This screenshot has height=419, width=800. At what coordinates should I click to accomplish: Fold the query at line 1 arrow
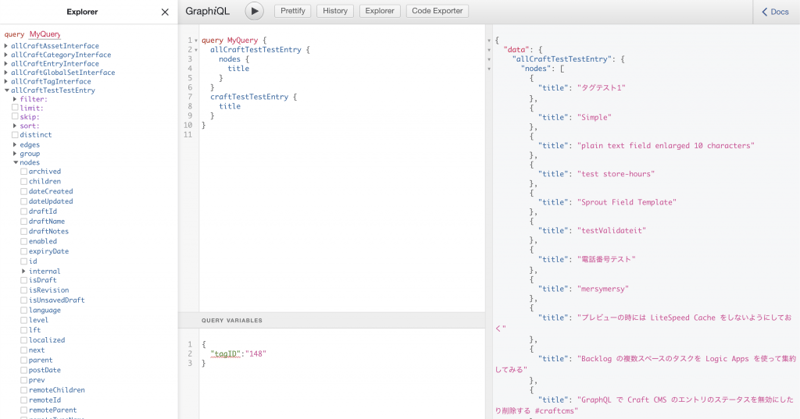(196, 41)
